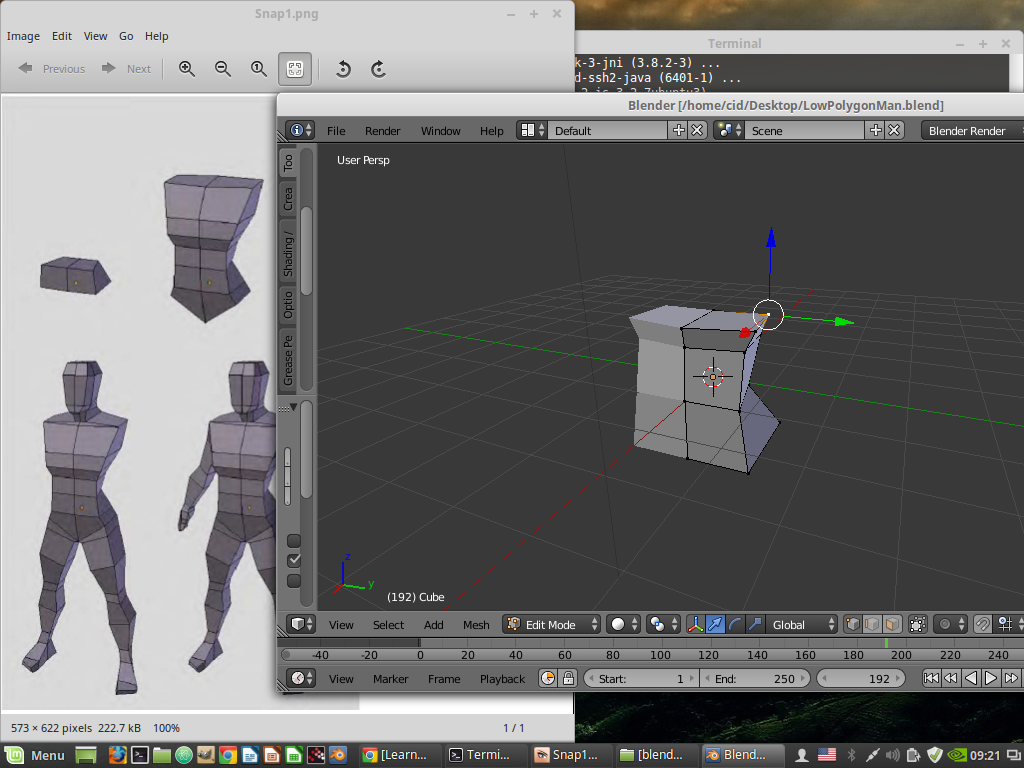The width and height of the screenshot is (1024, 768).
Task: Play the animation forward
Action: 991,679
